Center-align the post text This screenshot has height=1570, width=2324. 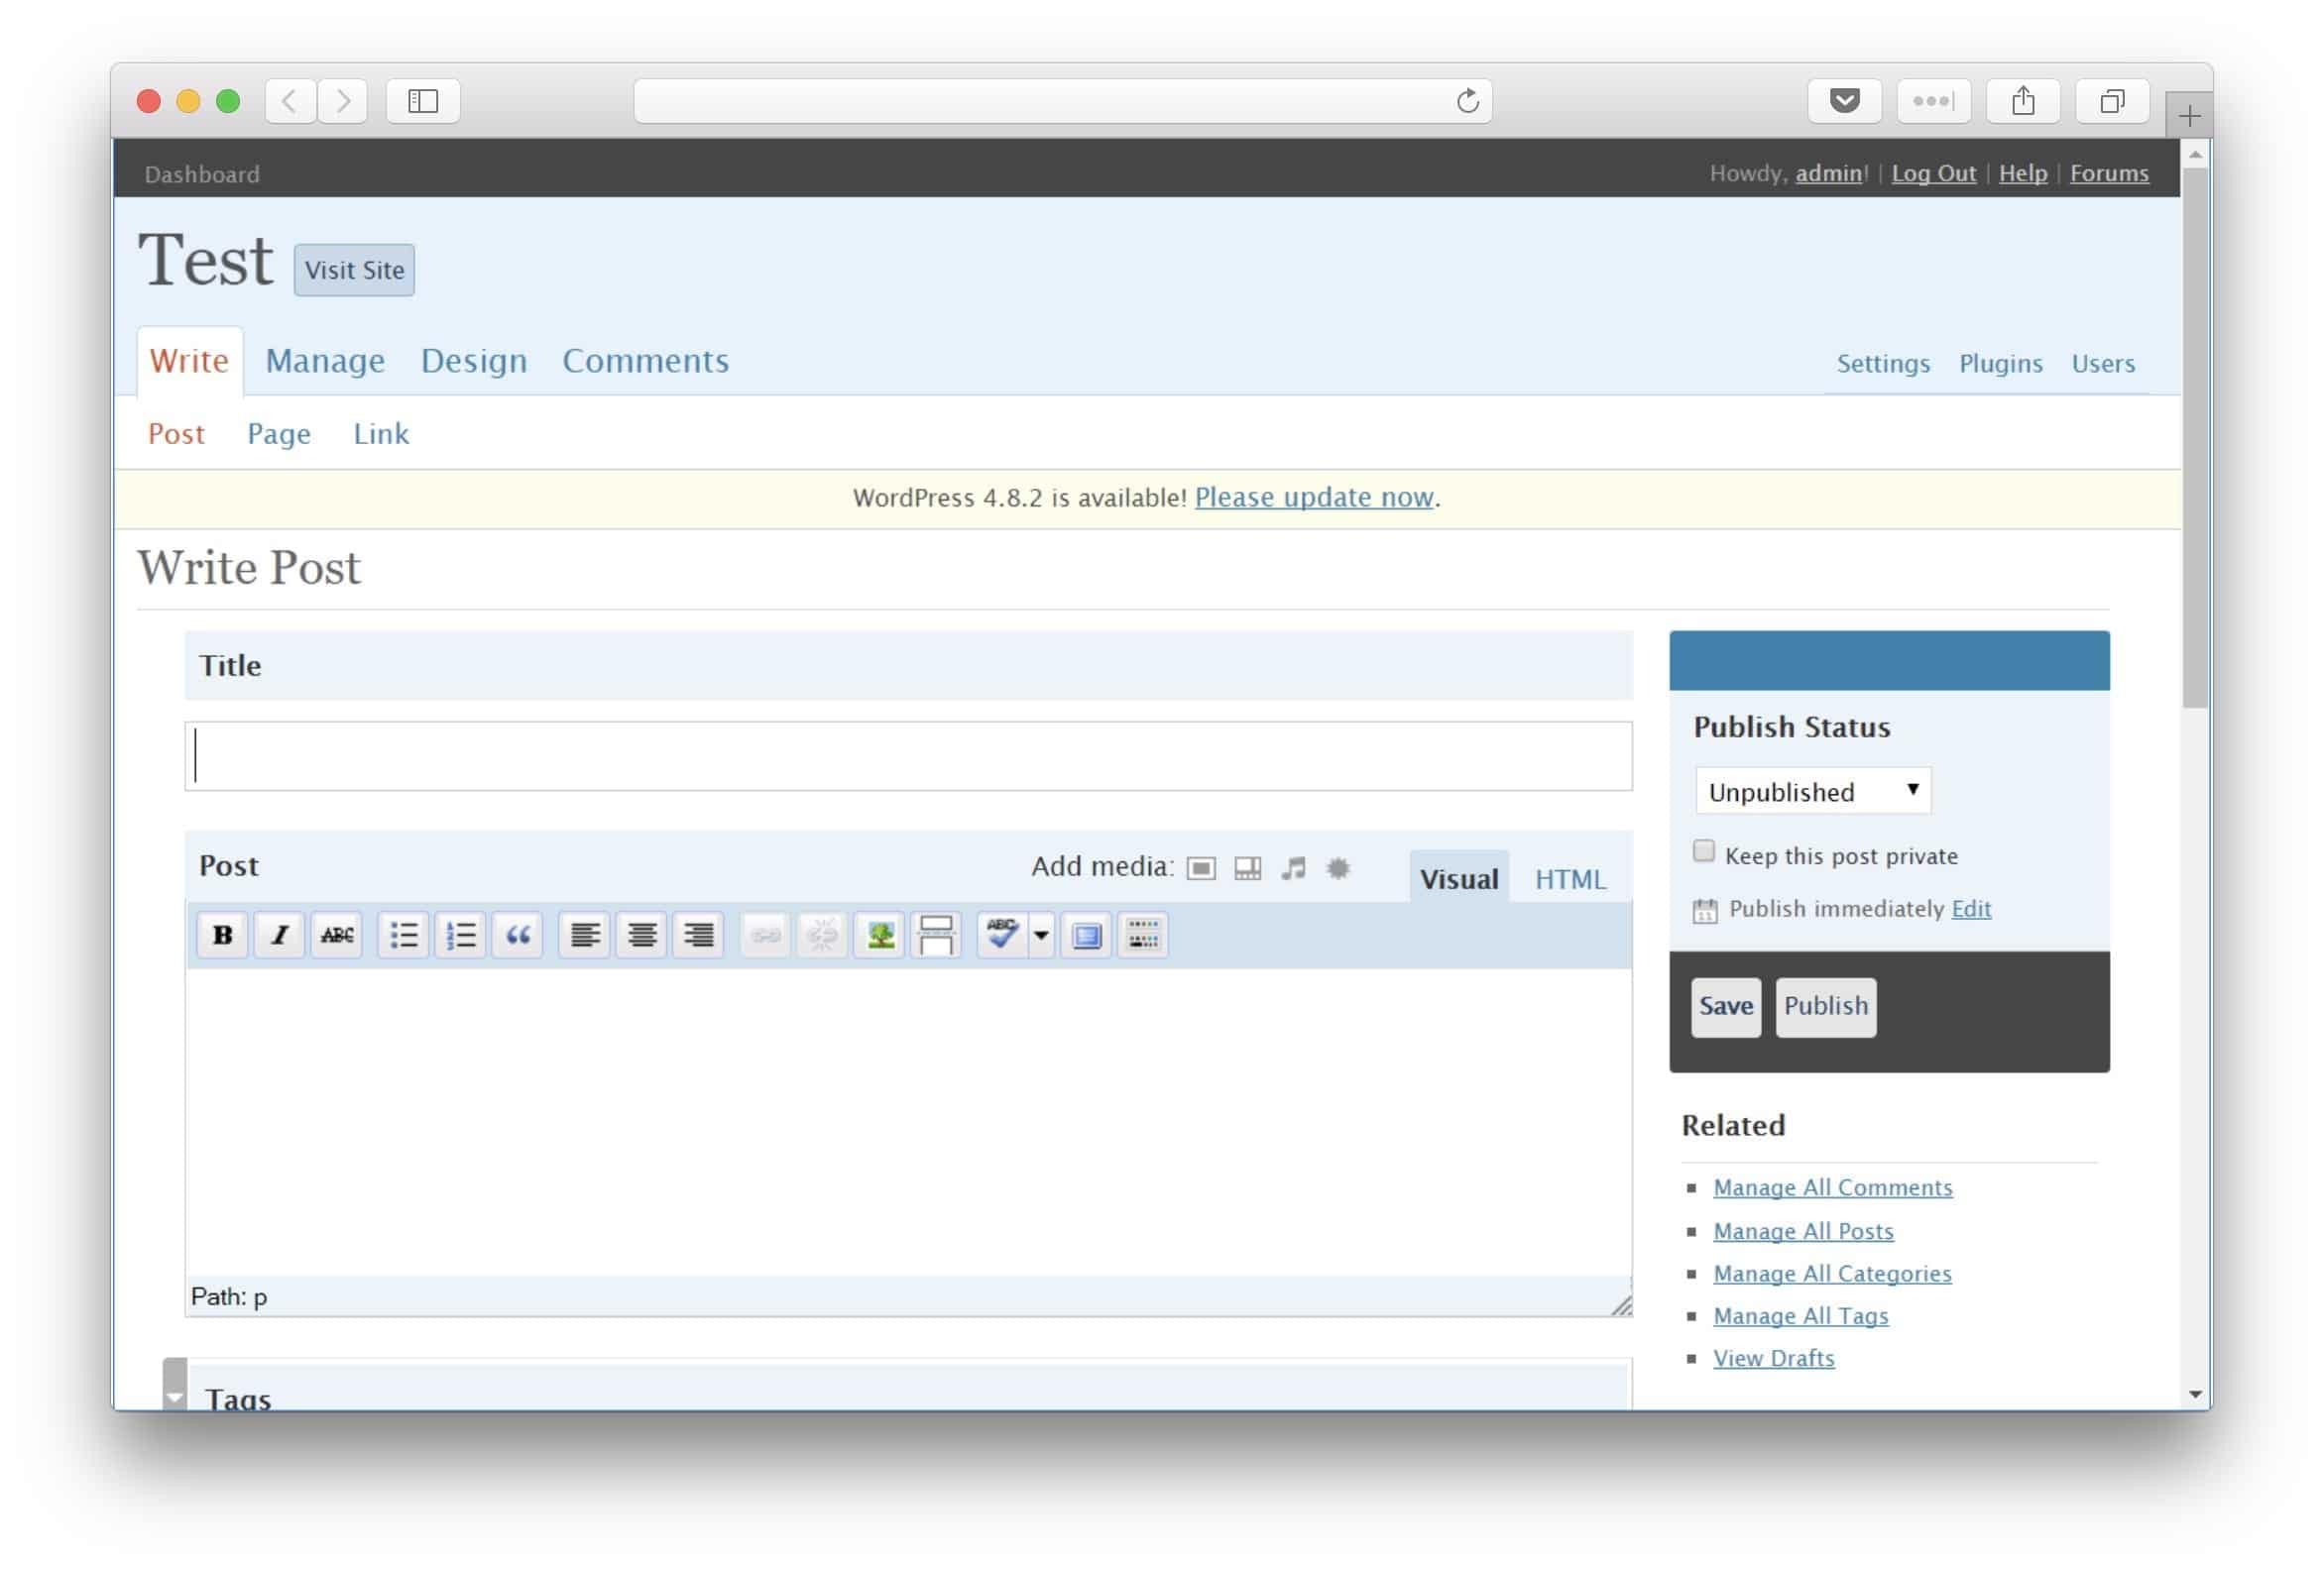point(642,935)
